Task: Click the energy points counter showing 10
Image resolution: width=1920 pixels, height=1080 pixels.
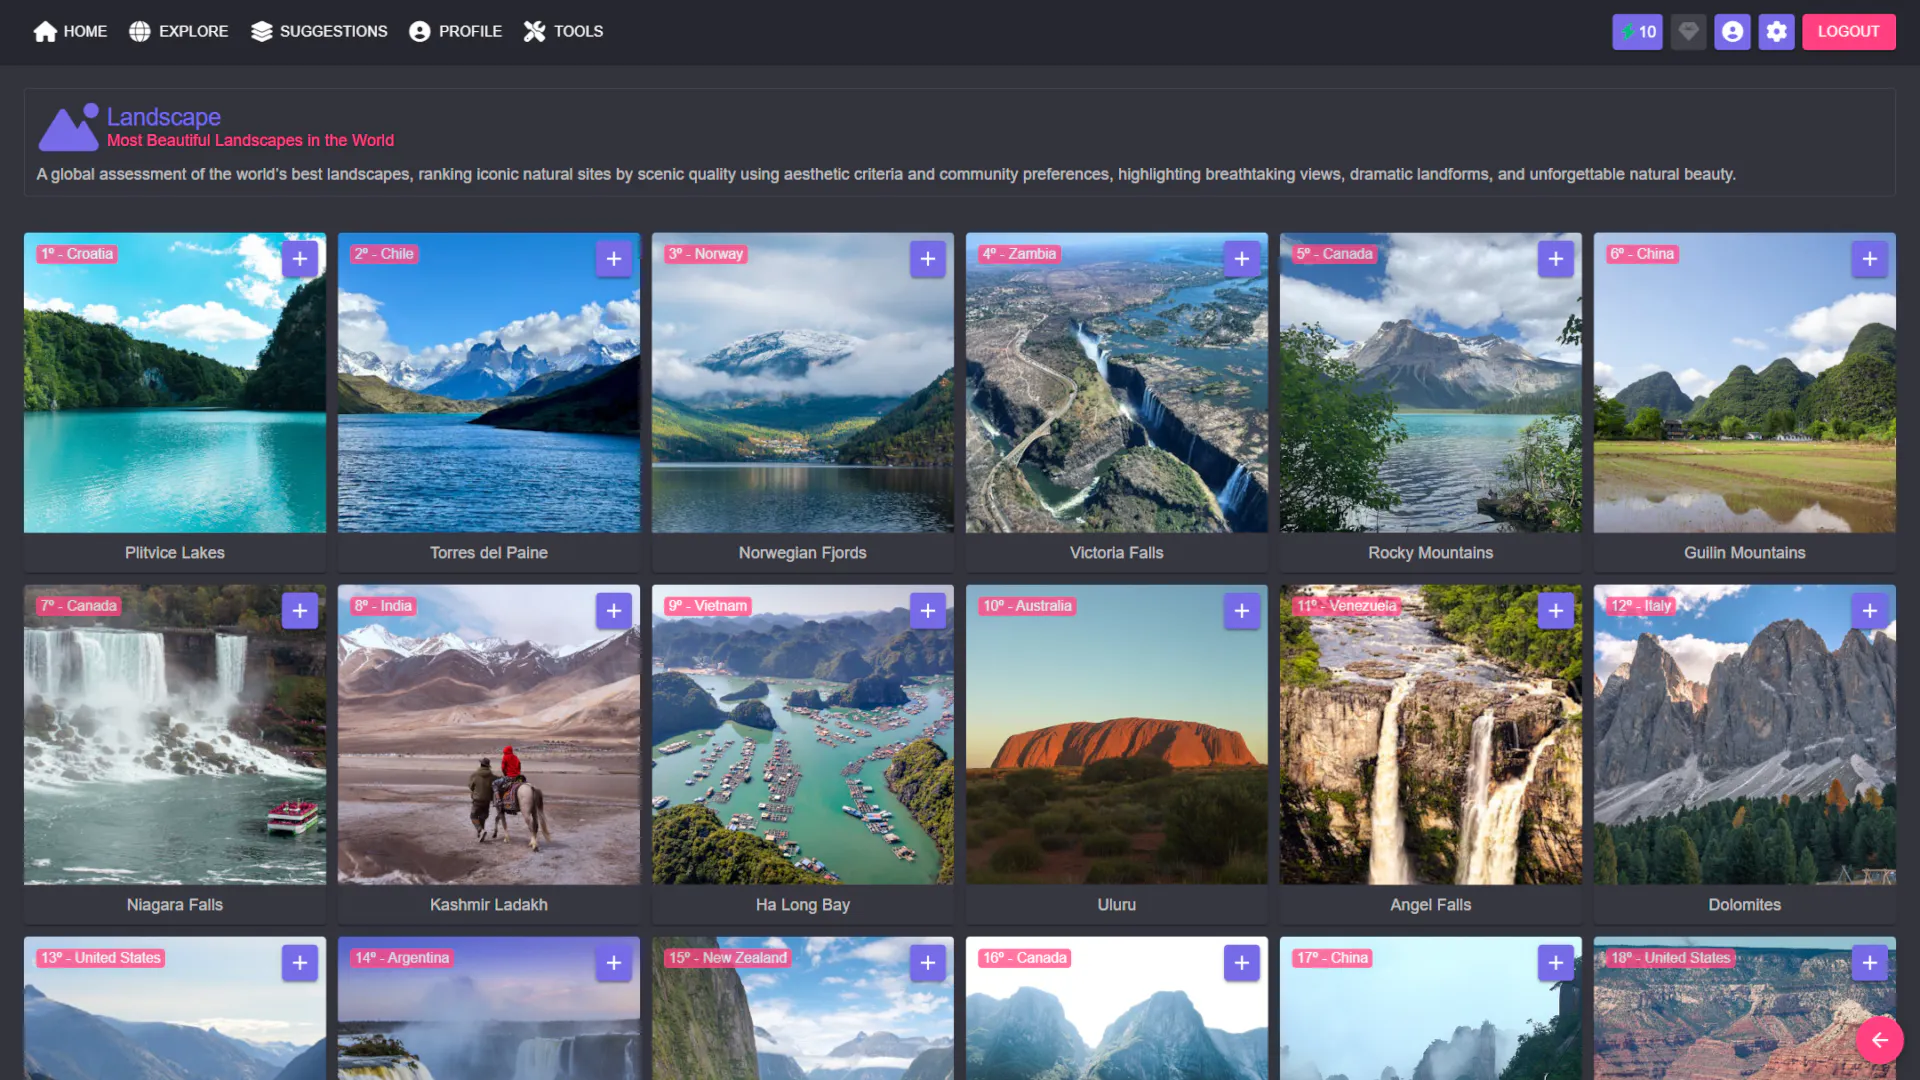Action: point(1638,32)
